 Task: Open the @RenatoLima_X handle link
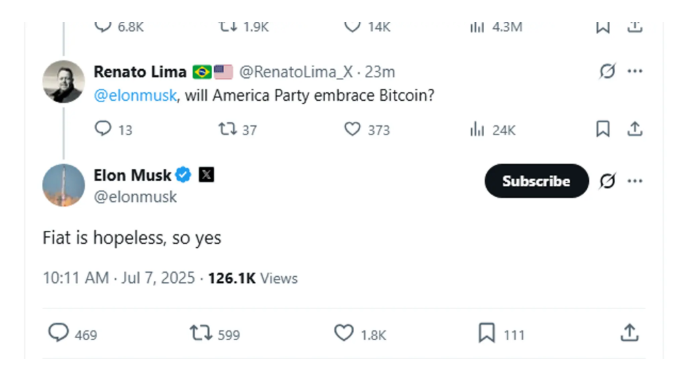point(296,72)
